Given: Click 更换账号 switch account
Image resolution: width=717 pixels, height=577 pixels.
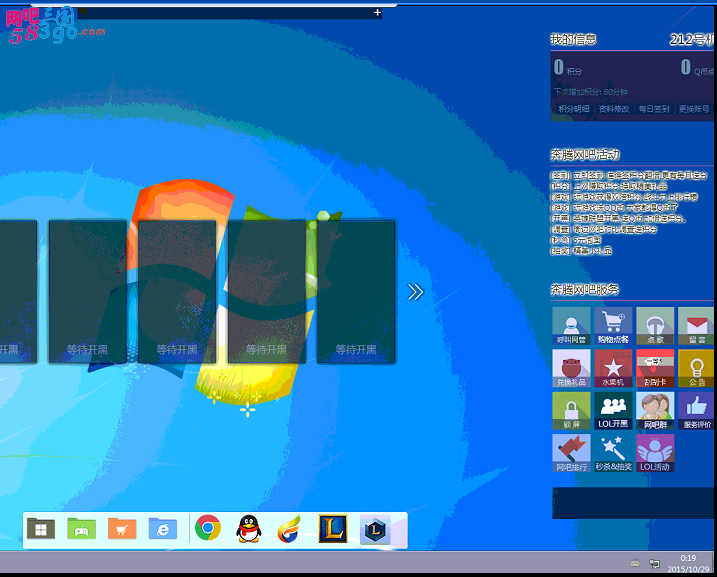Looking at the screenshot, I should coord(694,109).
